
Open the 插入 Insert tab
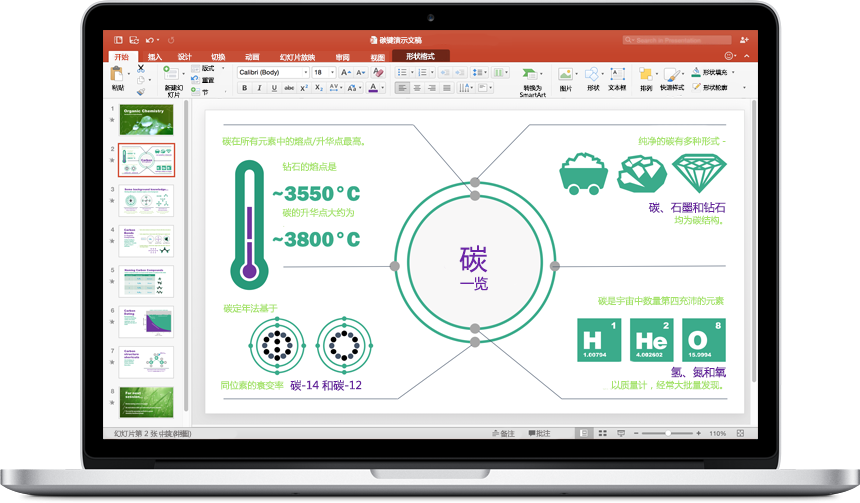pos(155,57)
